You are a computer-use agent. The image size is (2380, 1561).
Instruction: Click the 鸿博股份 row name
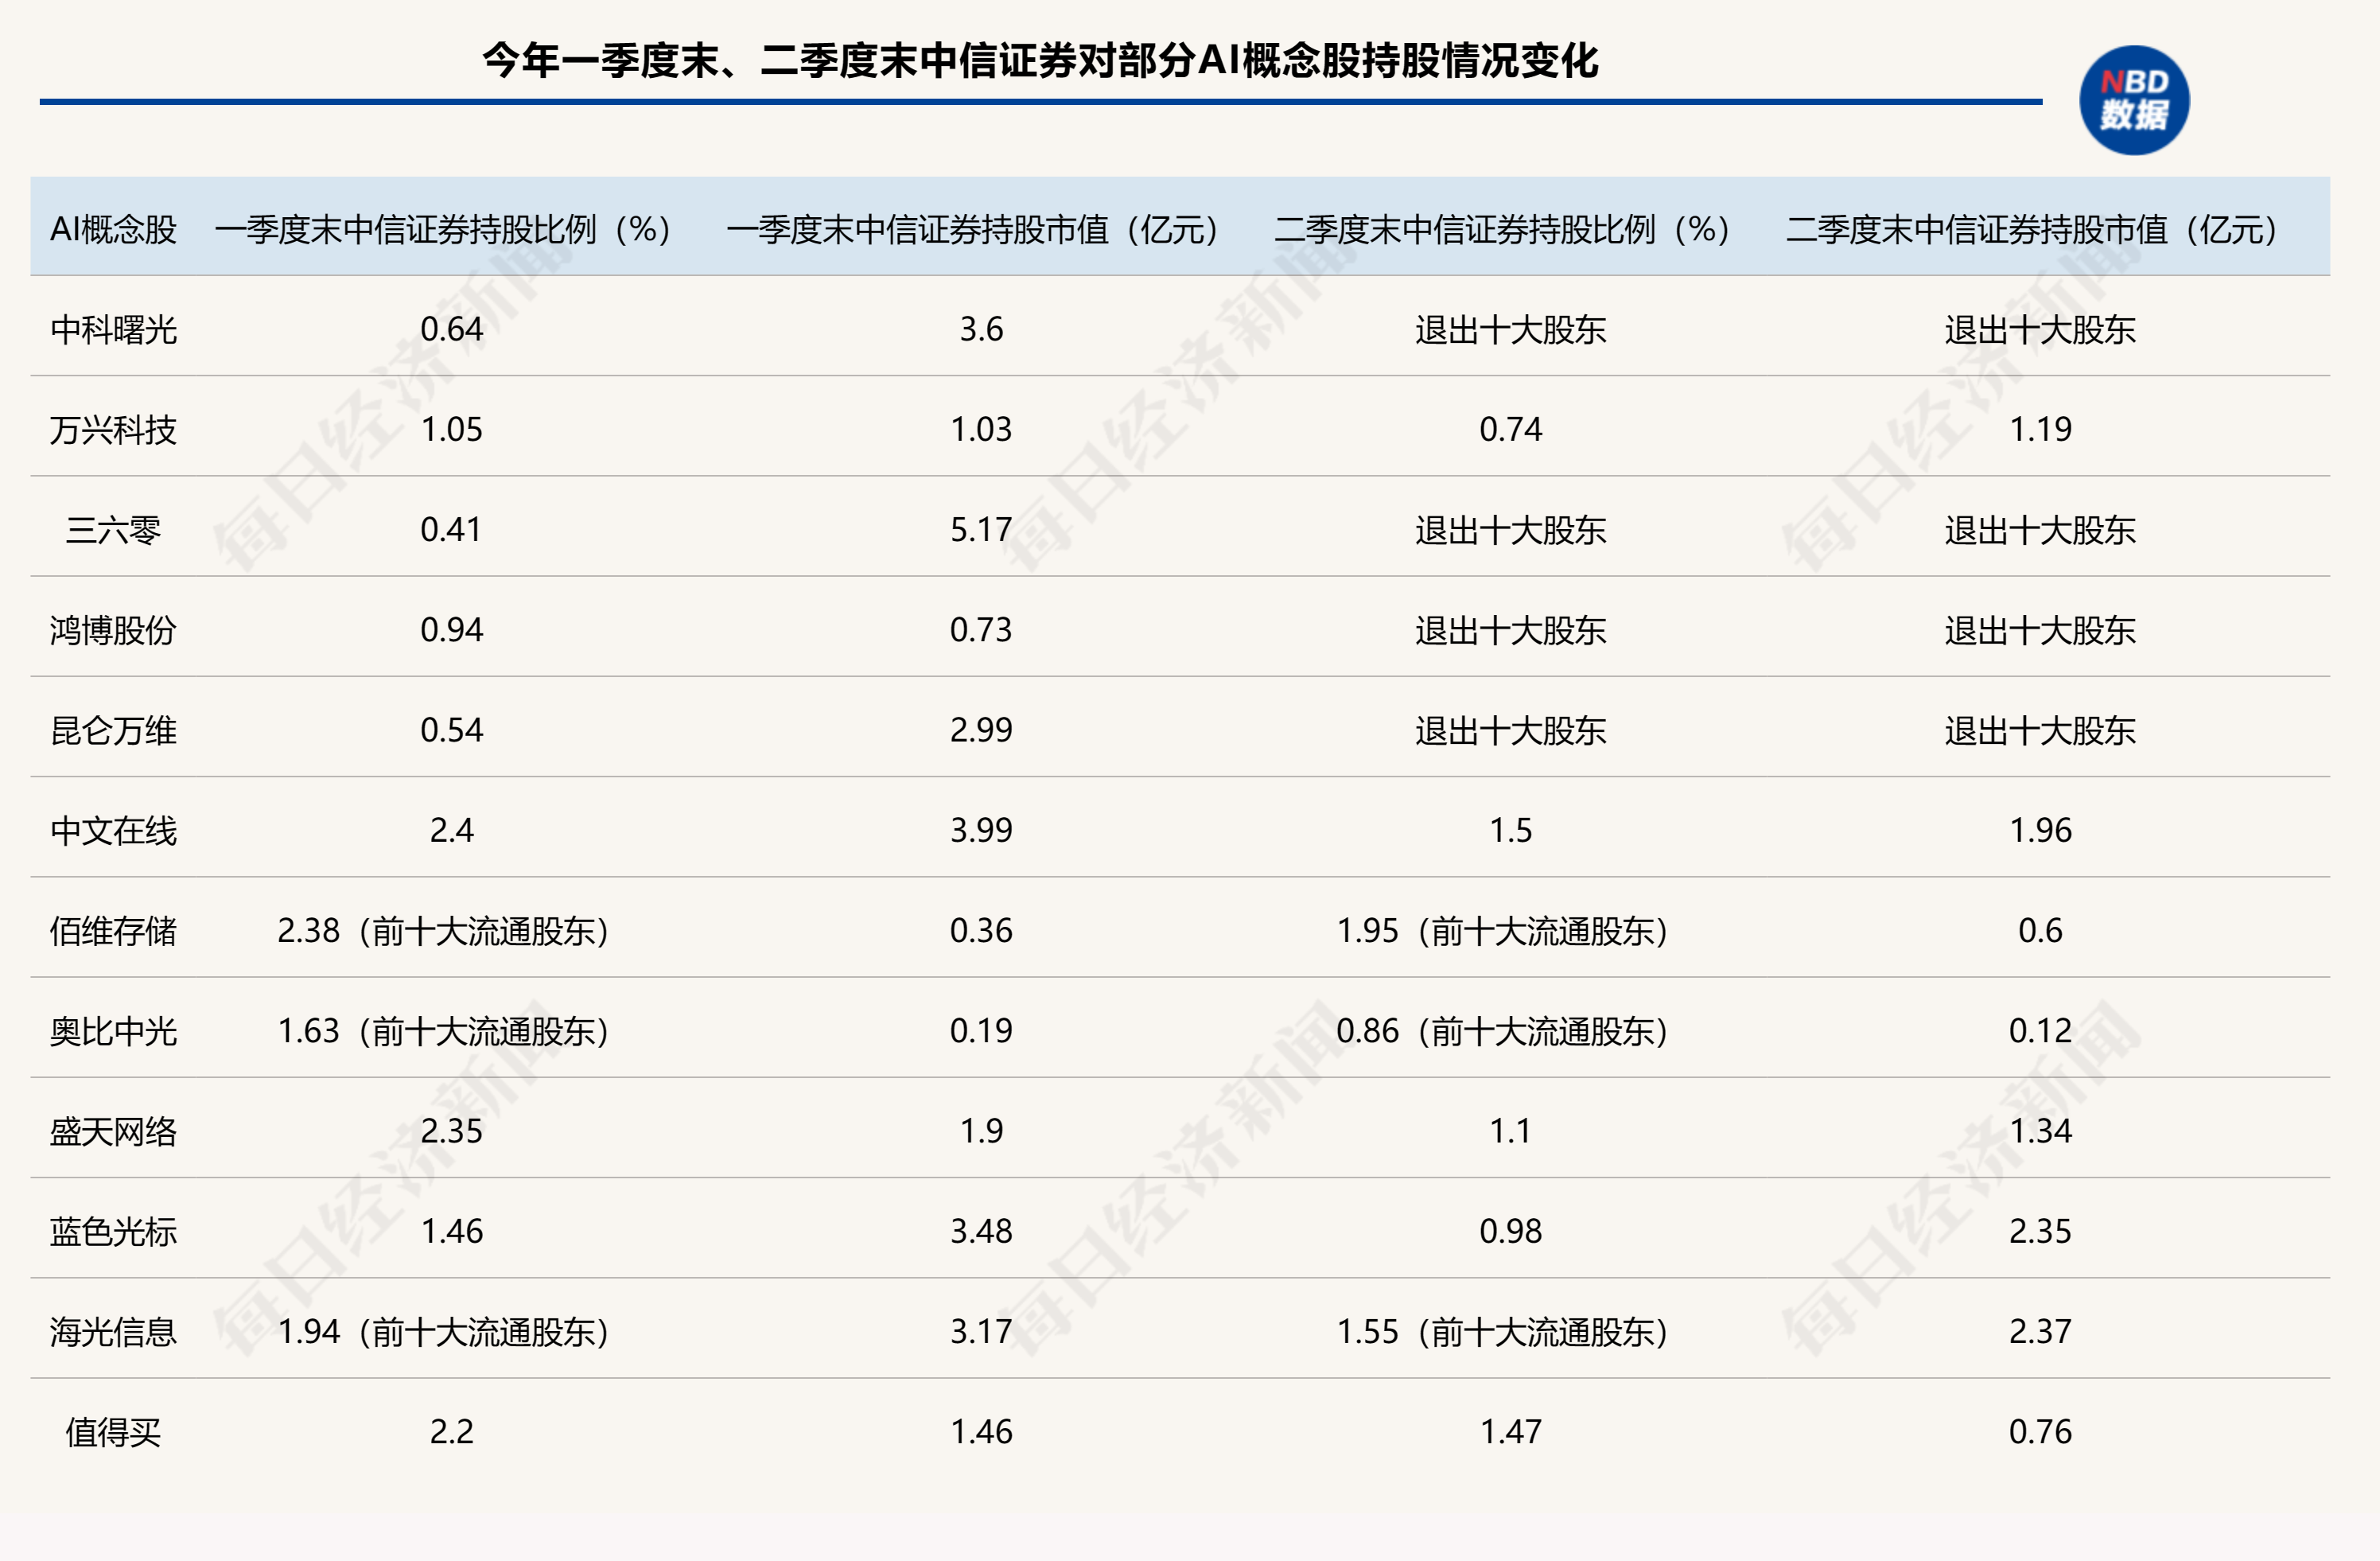113,630
